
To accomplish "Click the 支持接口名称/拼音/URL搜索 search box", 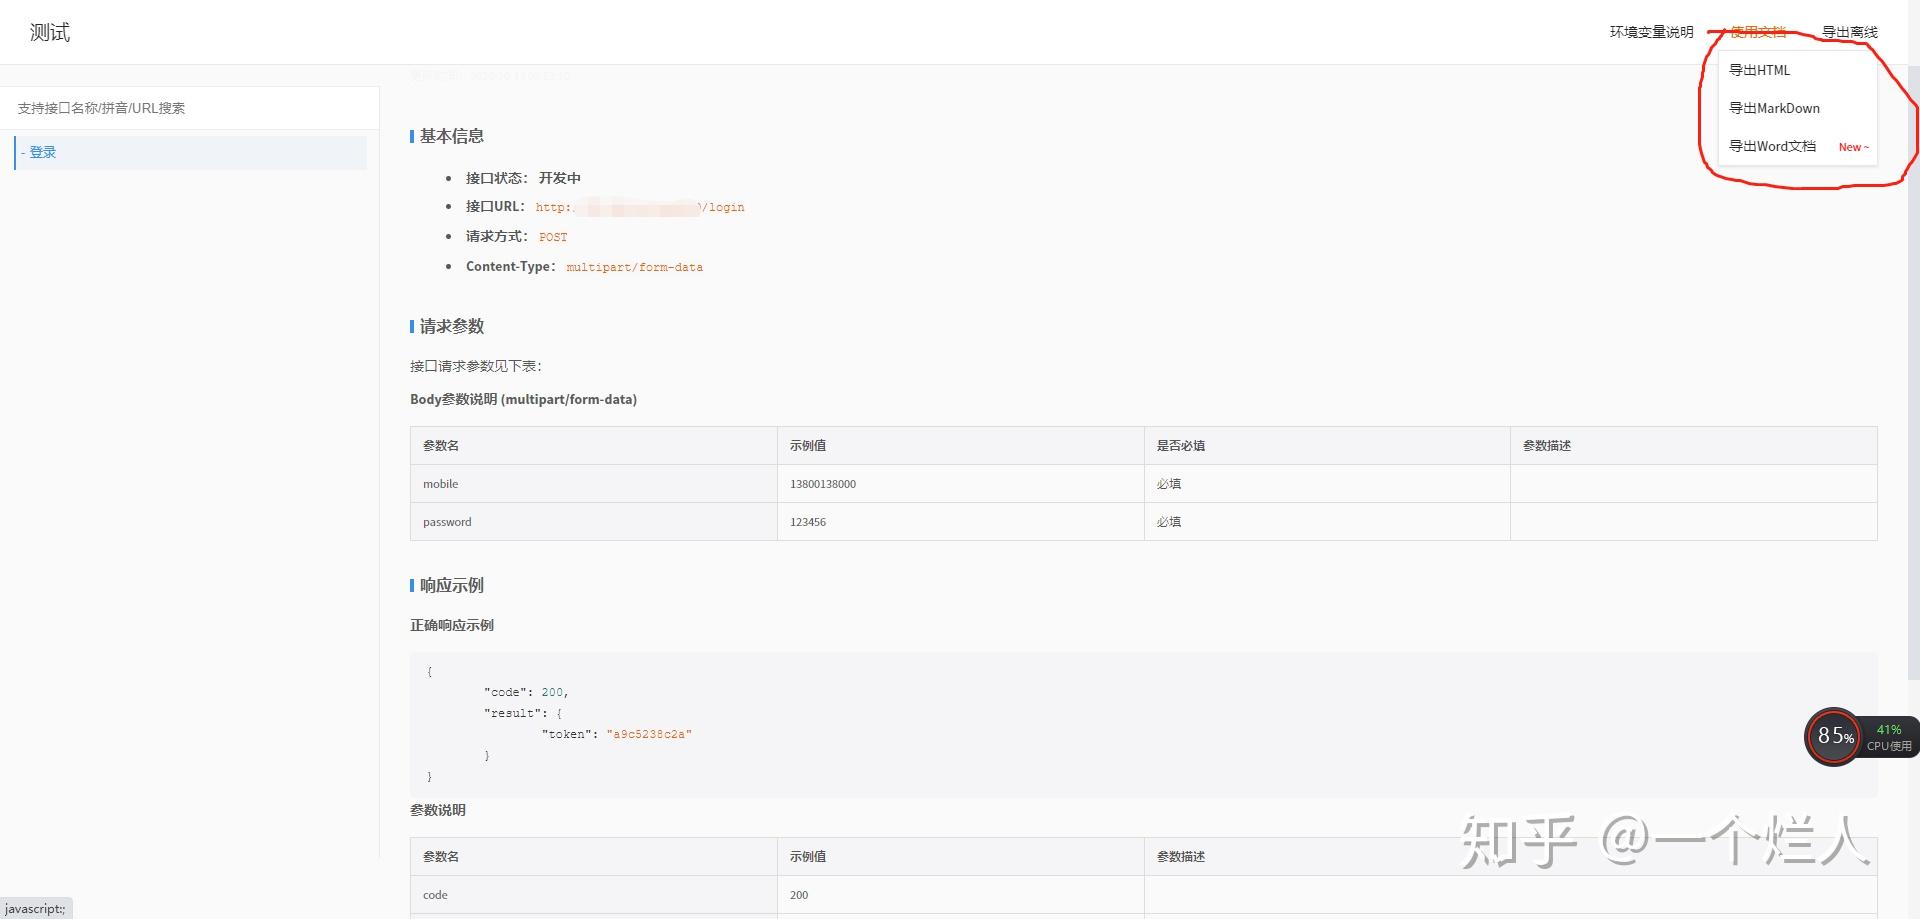I will tap(189, 108).
